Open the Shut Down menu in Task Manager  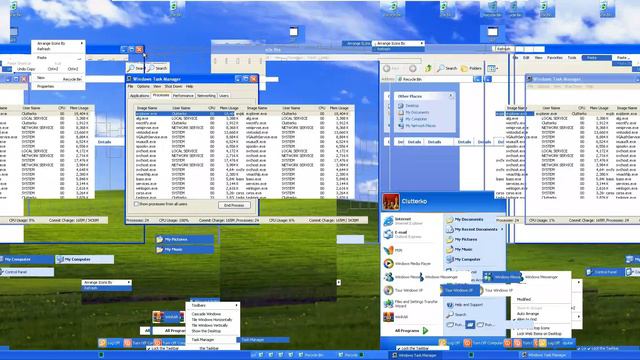click(173, 87)
